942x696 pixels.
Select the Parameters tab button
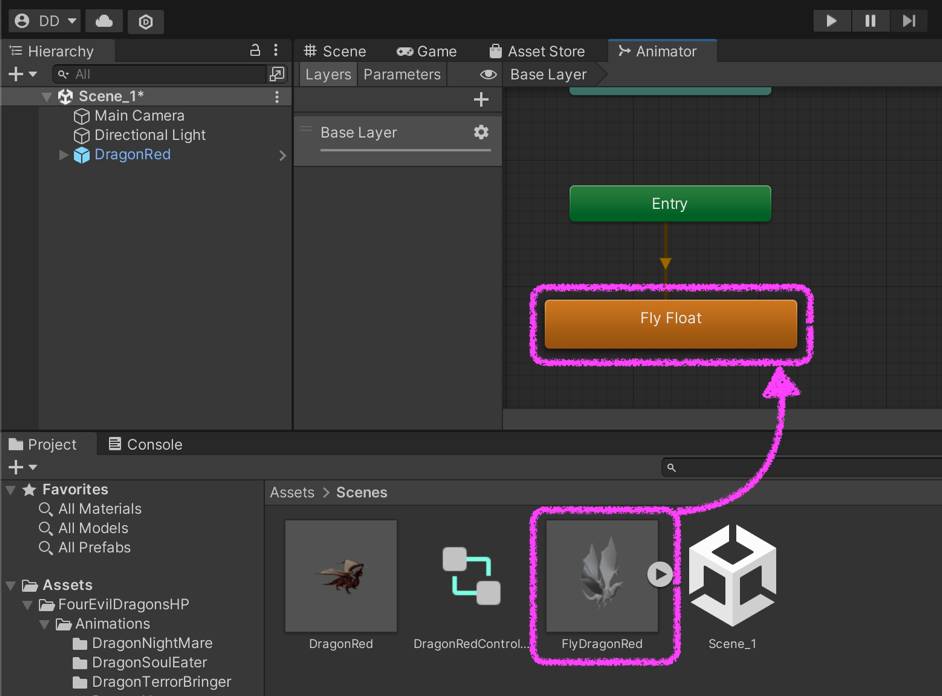coord(402,75)
